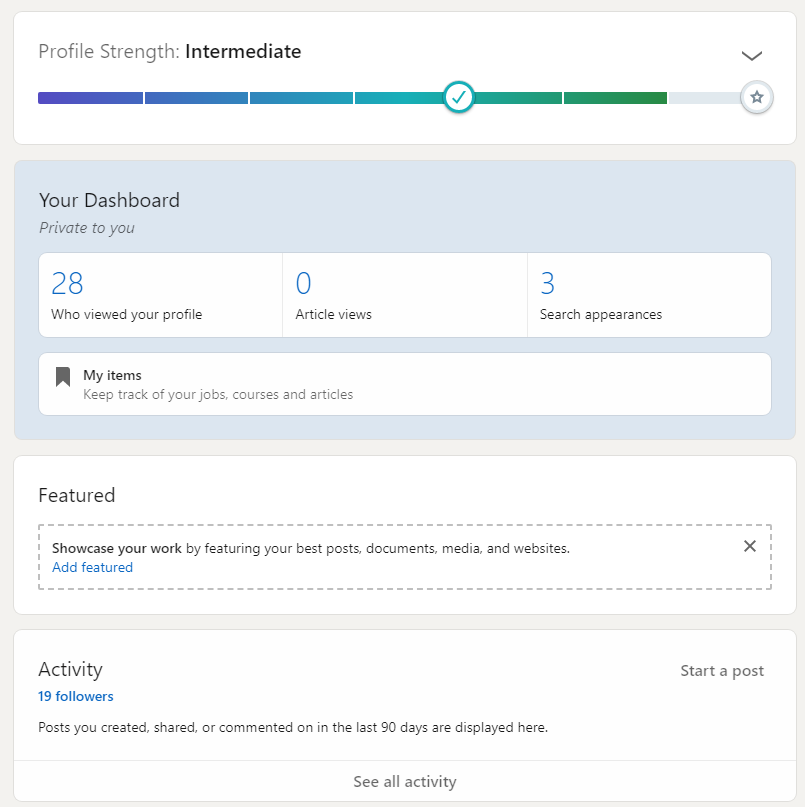Switch focus to the Featured section
This screenshot has height=807, width=805.
[76, 495]
